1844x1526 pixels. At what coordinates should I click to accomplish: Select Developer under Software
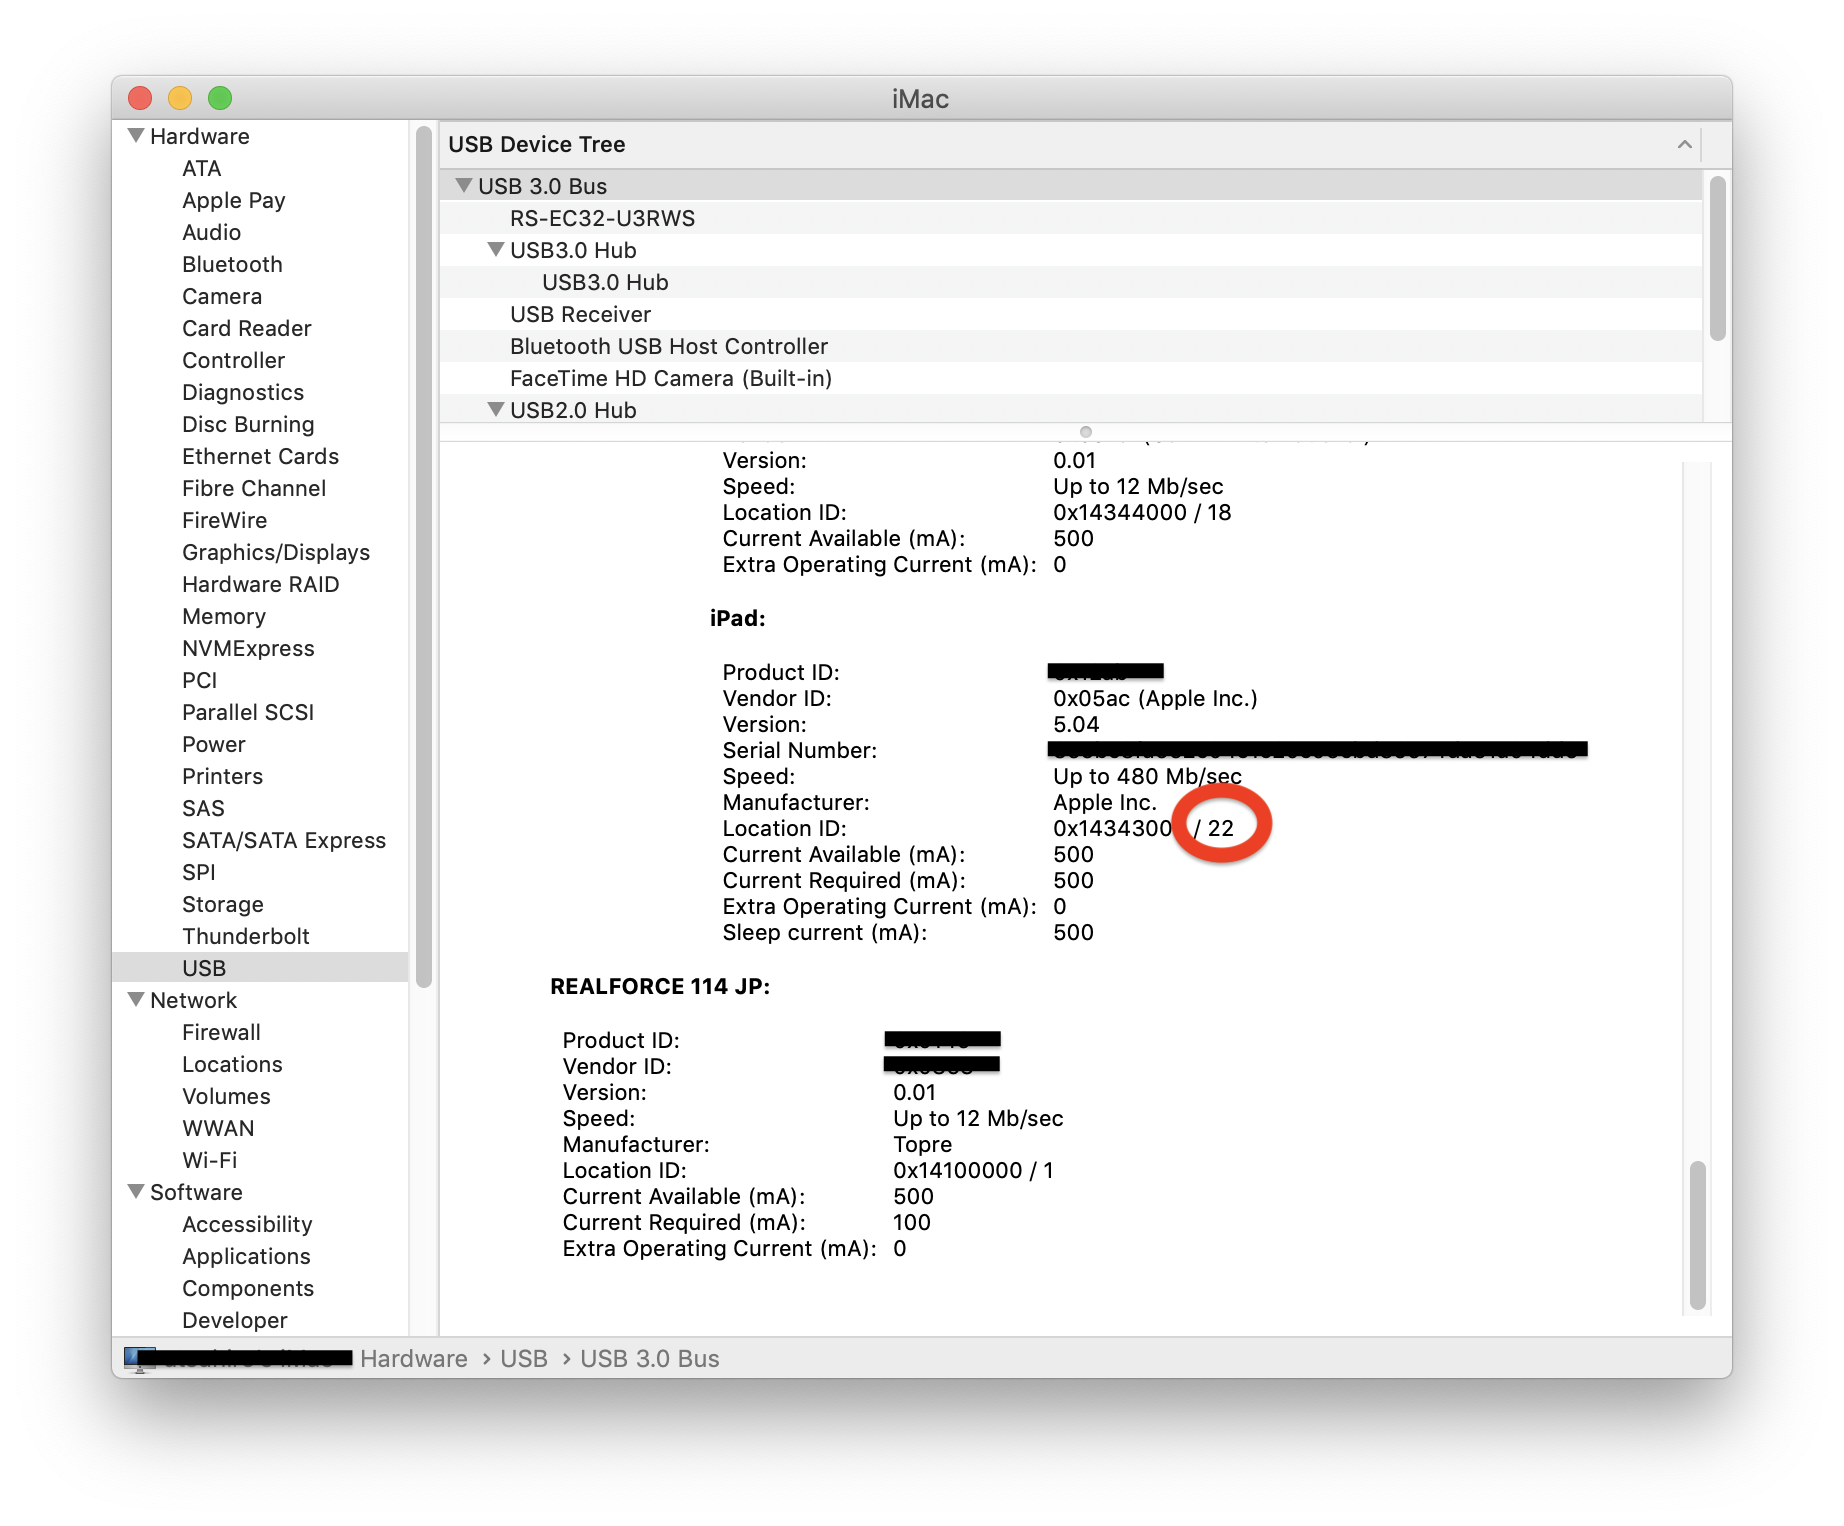(235, 1320)
